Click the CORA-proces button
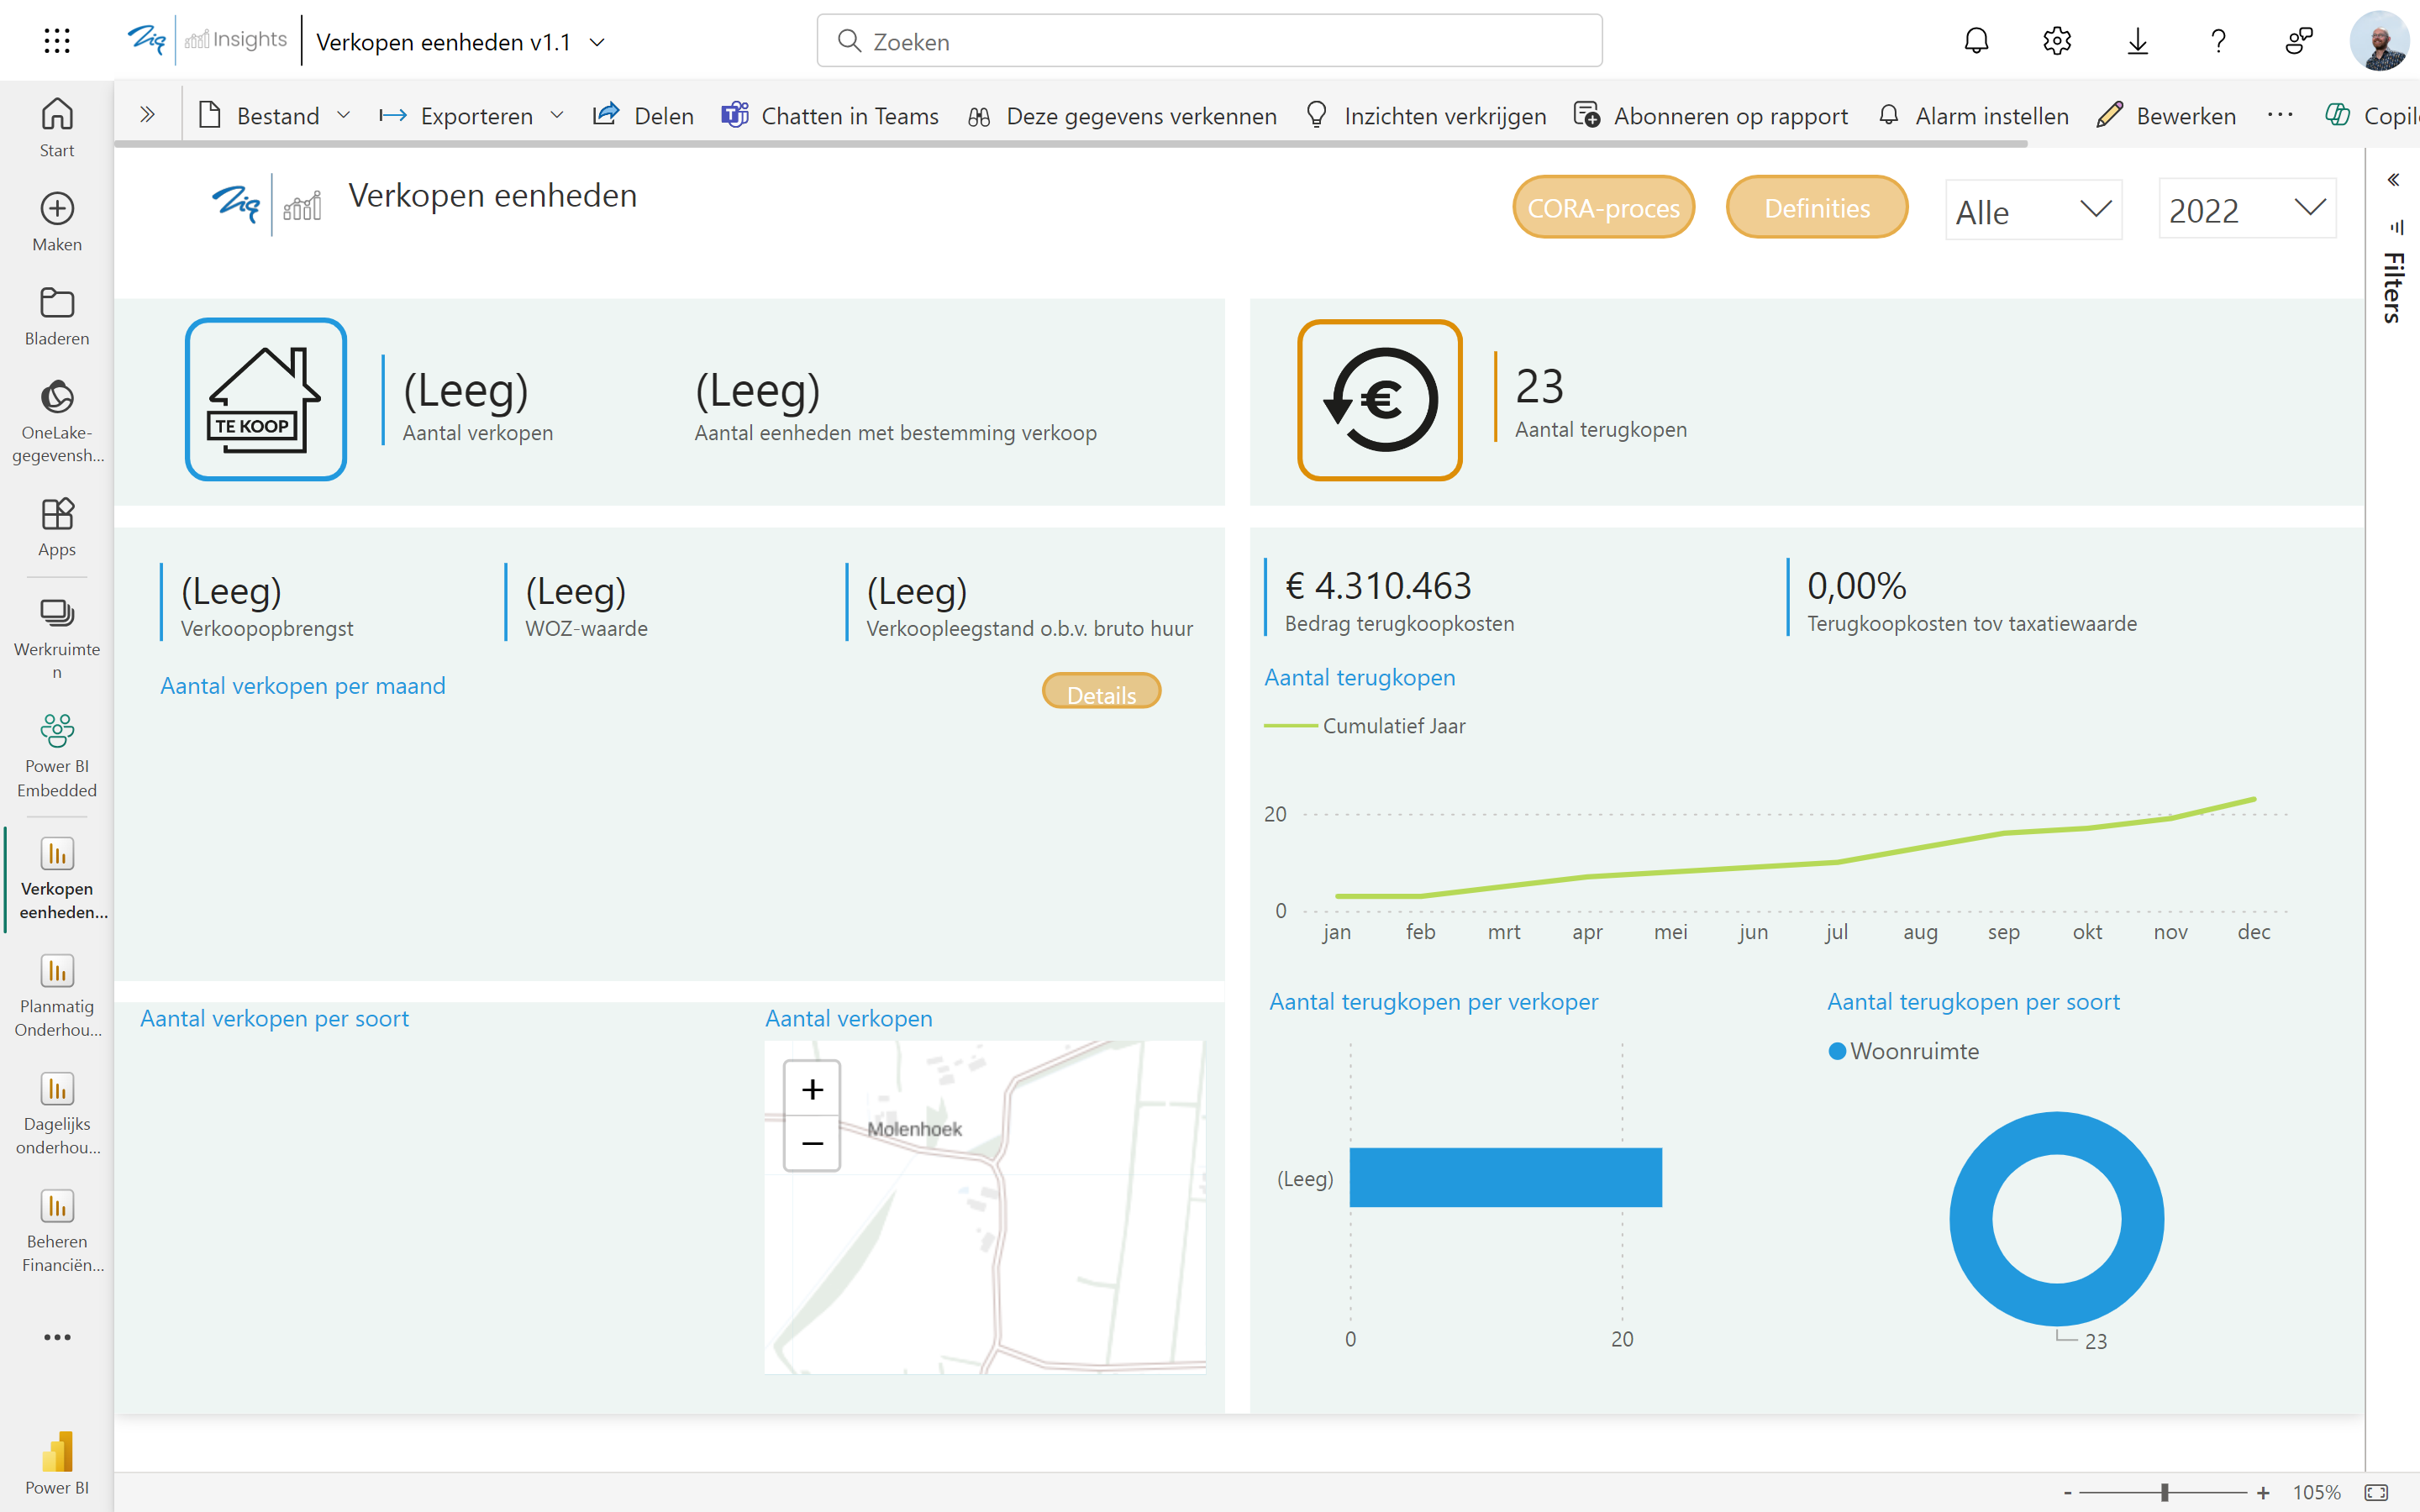 (x=1602, y=208)
